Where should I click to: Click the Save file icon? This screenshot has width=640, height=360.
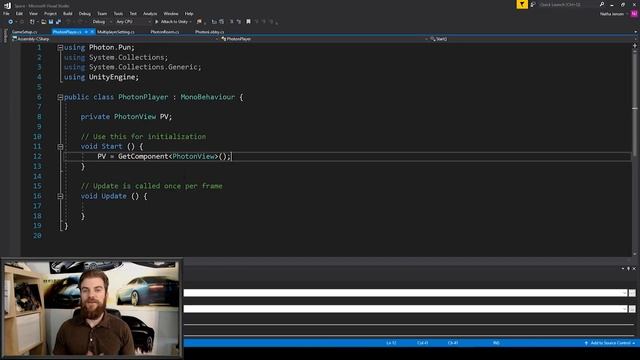pyautogui.click(x=51, y=22)
